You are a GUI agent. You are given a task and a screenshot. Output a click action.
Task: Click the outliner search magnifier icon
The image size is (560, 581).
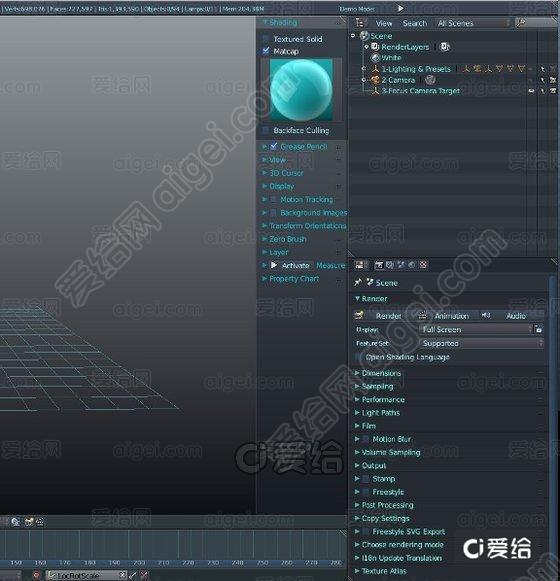point(520,23)
